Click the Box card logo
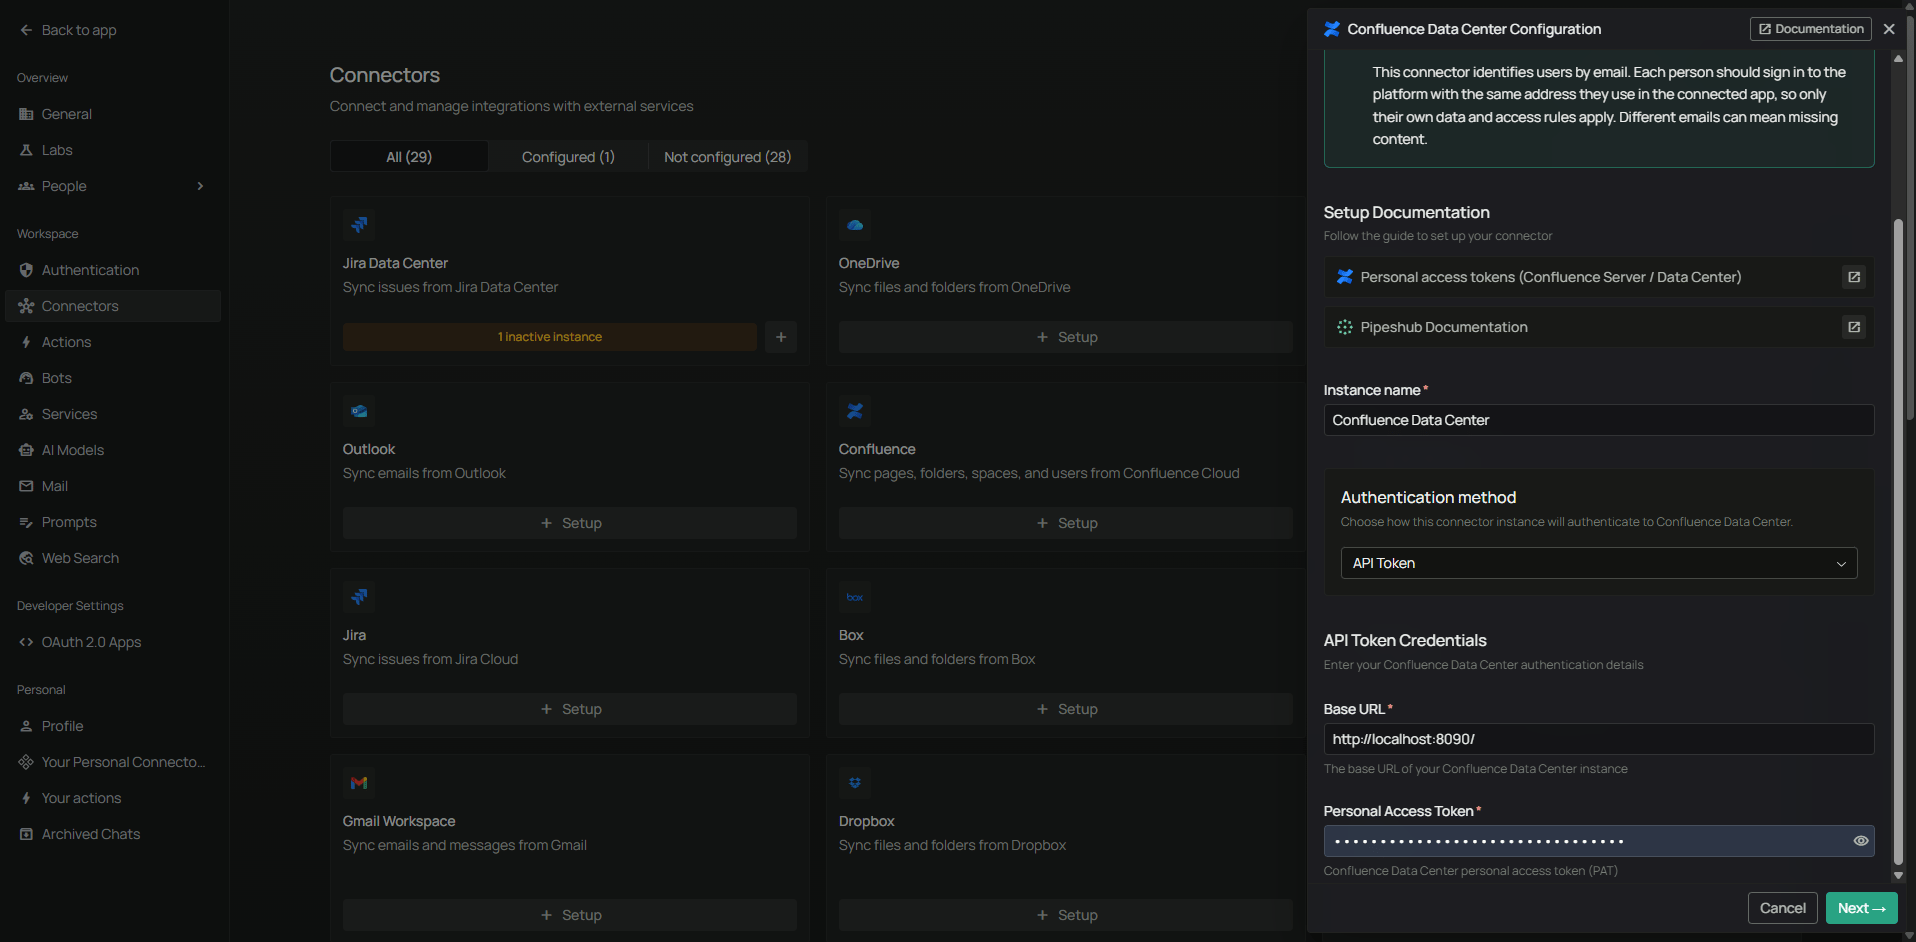Image resolution: width=1916 pixels, height=942 pixels. [x=855, y=597]
